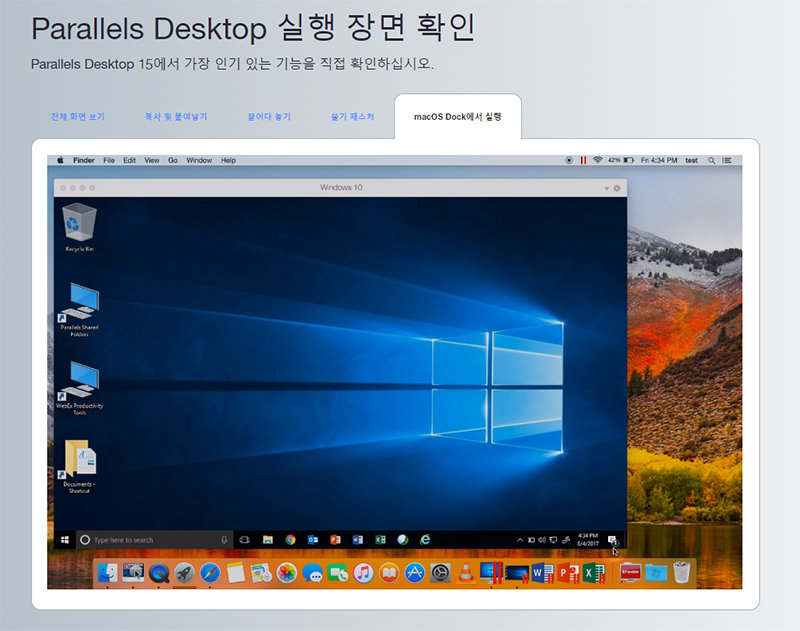Open the Windows Start button
Screen dimensions: 800x631
[65, 540]
